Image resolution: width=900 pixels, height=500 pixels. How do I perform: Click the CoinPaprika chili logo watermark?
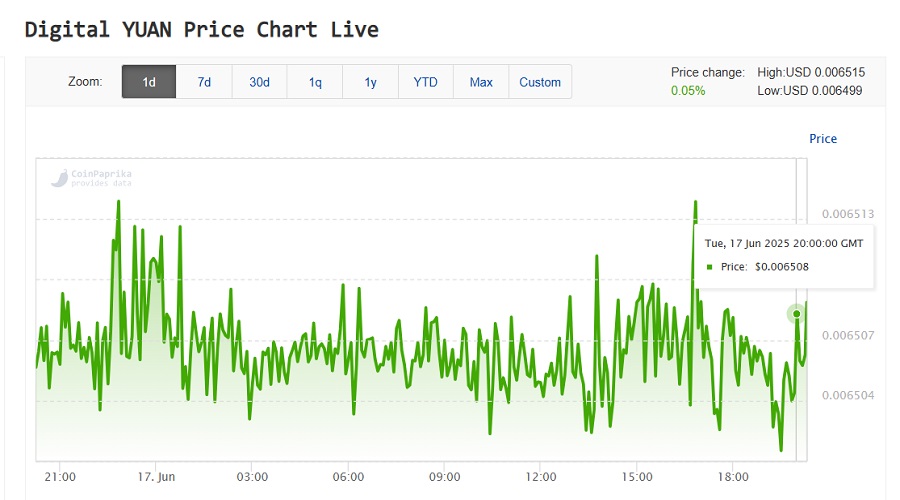click(60, 178)
